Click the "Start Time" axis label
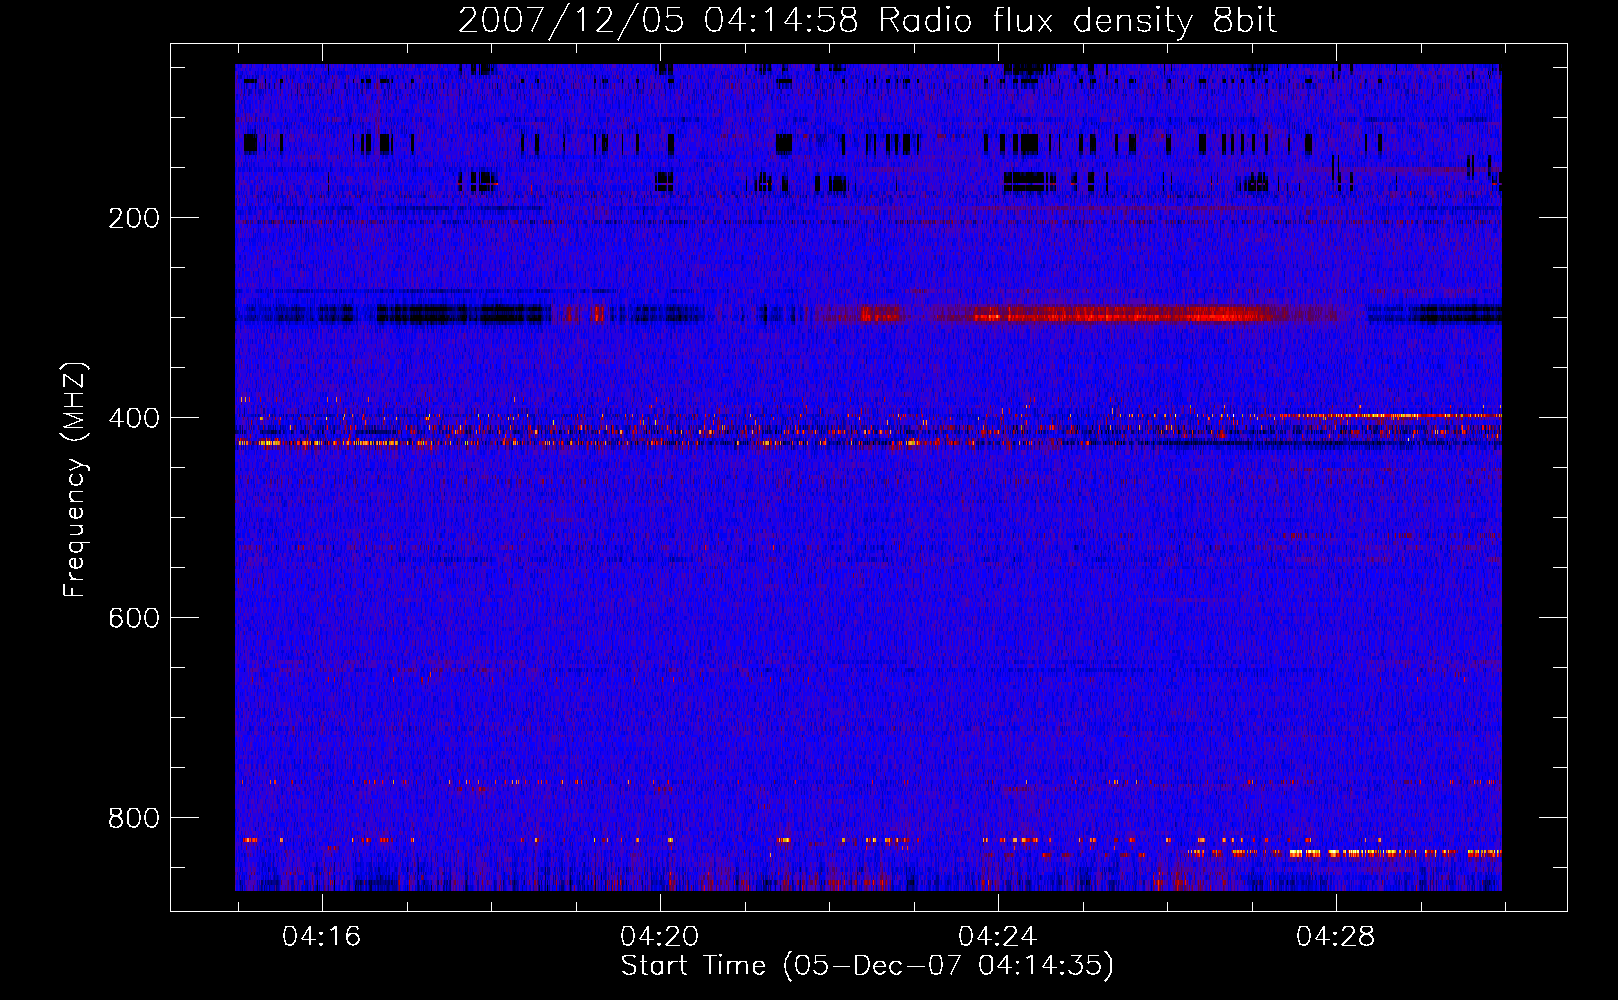The width and height of the screenshot is (1618, 1000). point(693,966)
